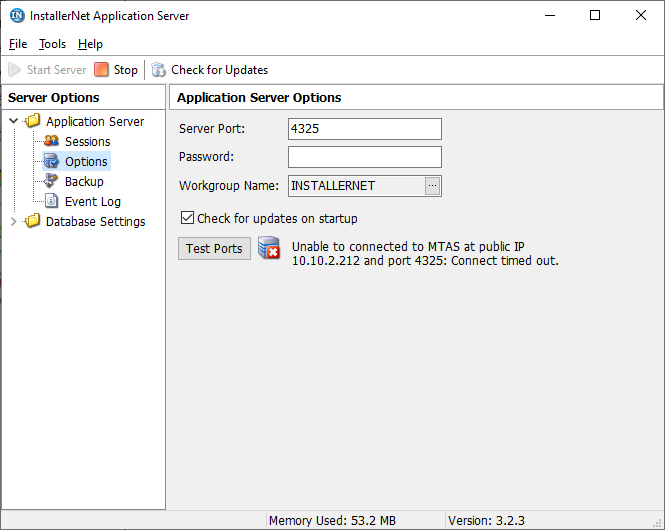Screen dimensions: 665x530
Task: Open the File menu
Action: point(18,44)
